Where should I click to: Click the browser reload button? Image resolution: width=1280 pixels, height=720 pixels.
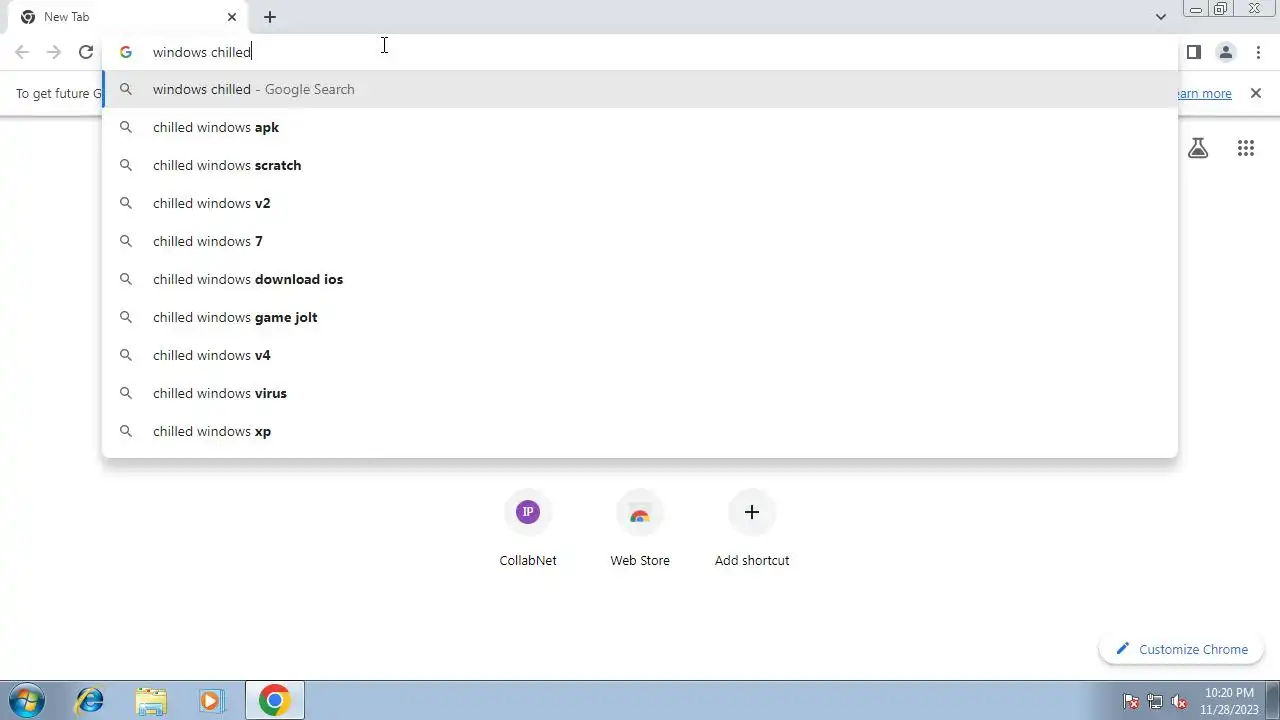click(x=86, y=52)
